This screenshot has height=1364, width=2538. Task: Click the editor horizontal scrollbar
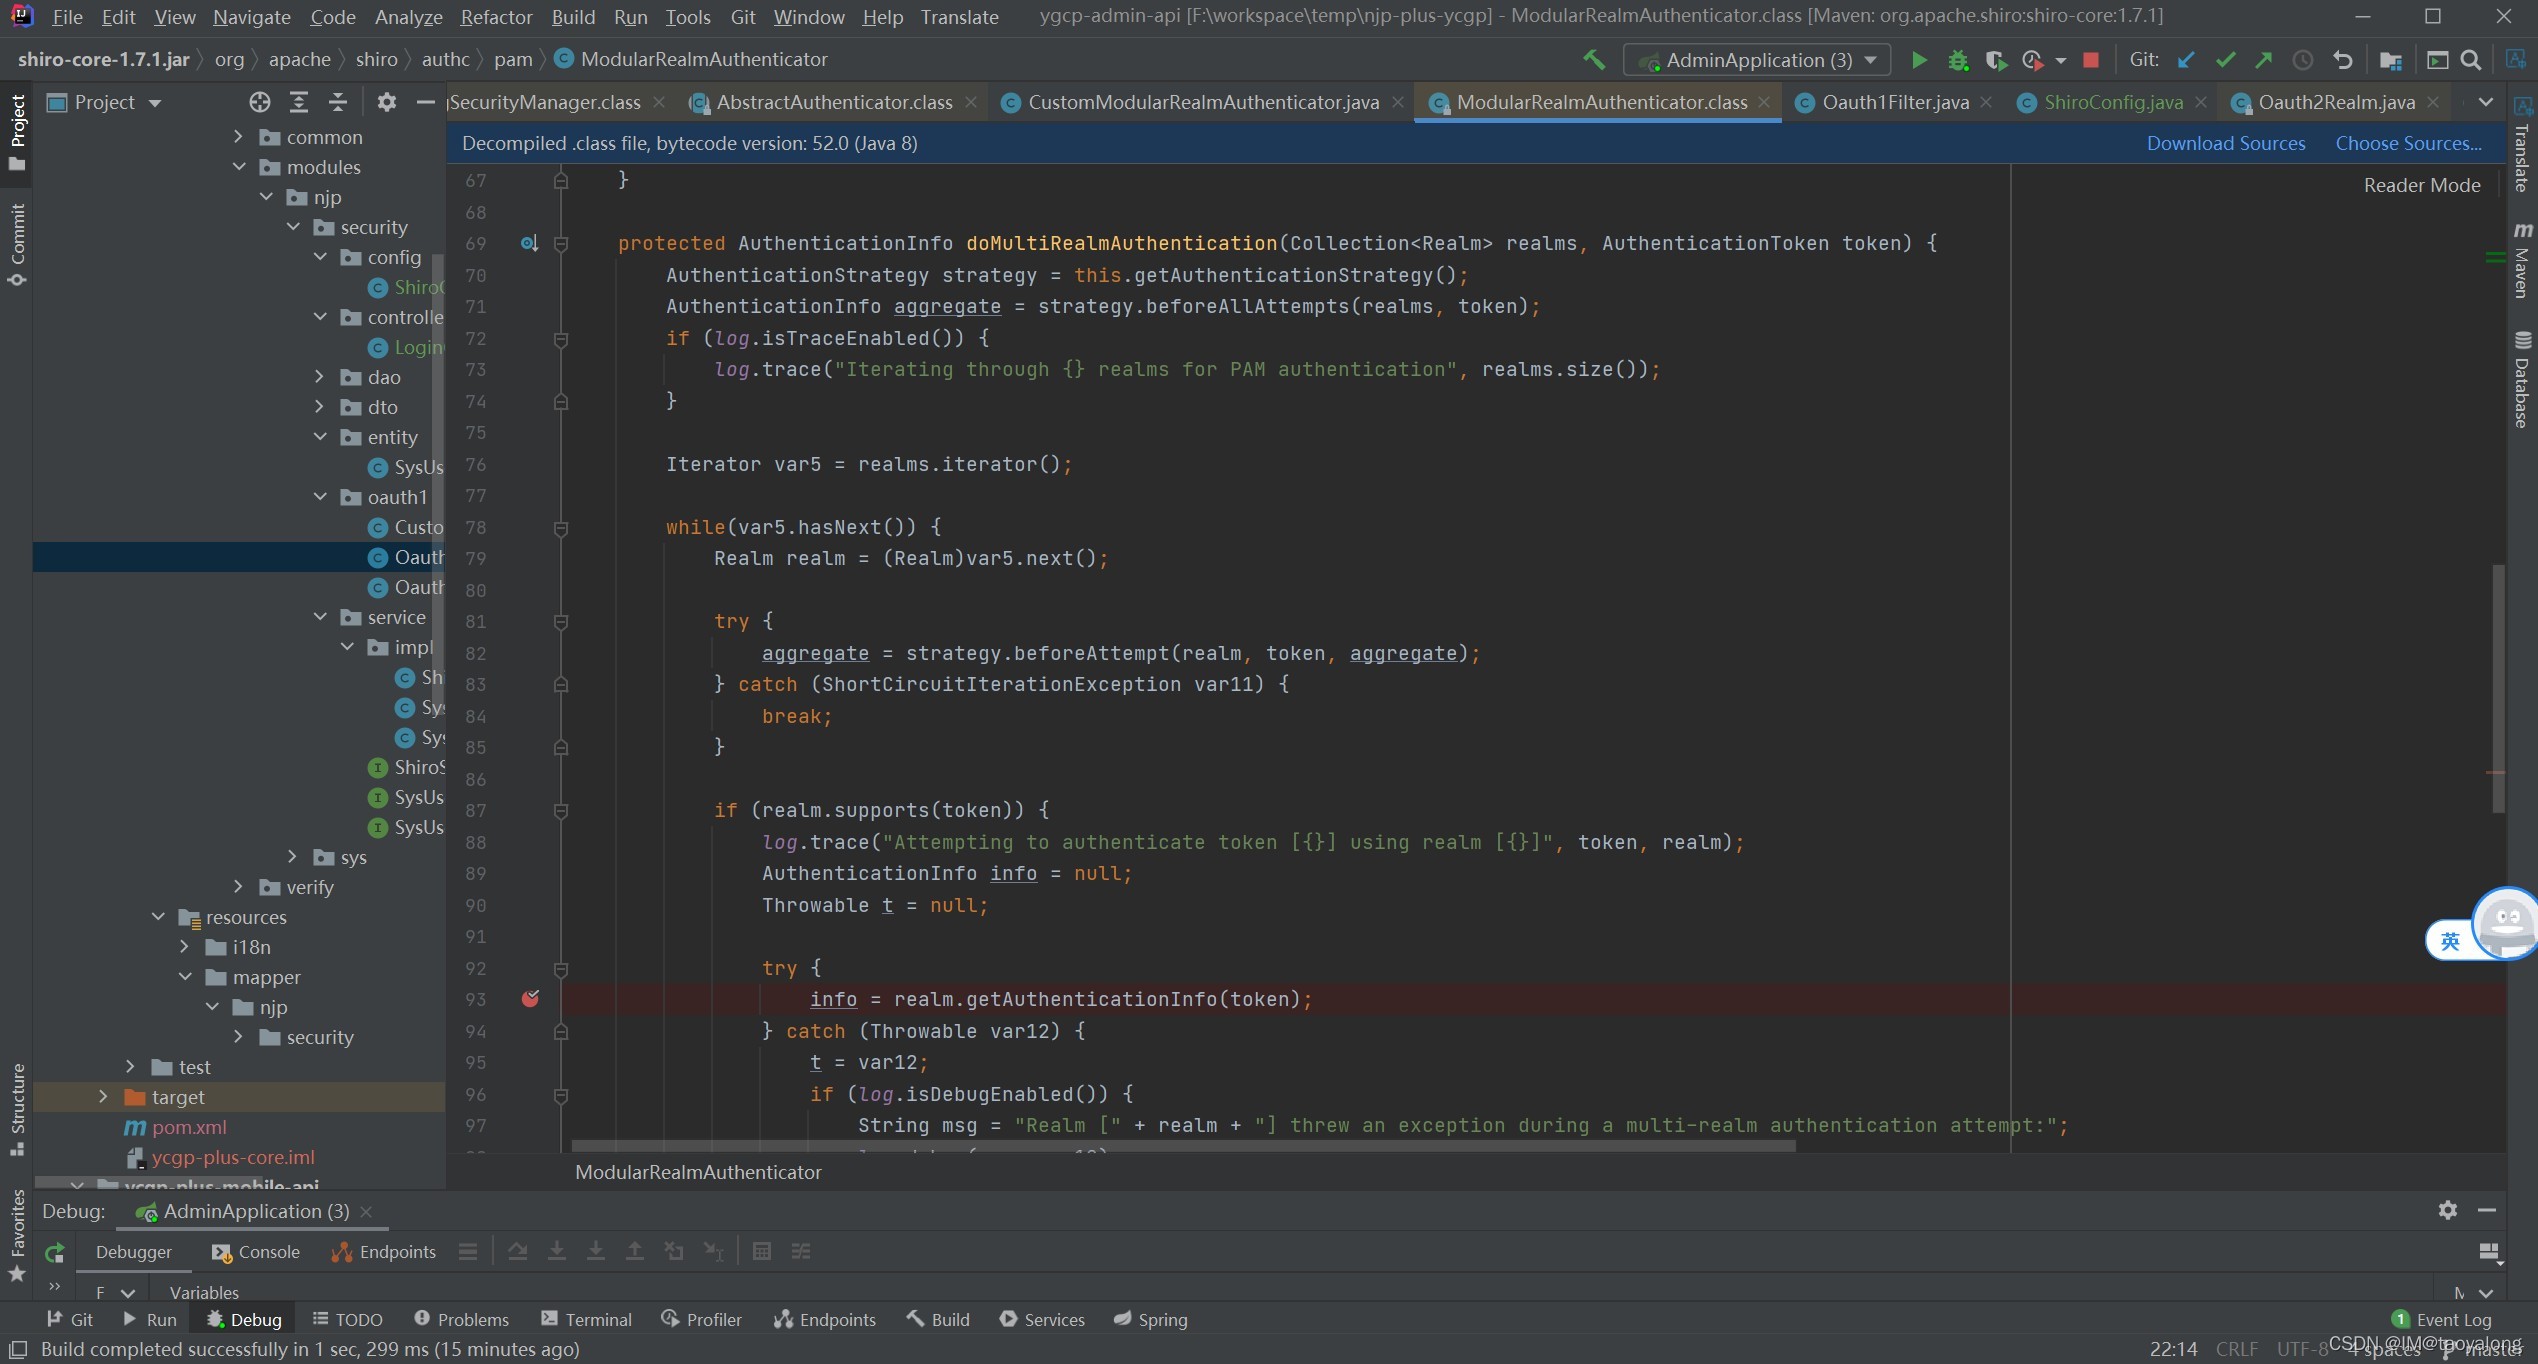pos(1184,1146)
